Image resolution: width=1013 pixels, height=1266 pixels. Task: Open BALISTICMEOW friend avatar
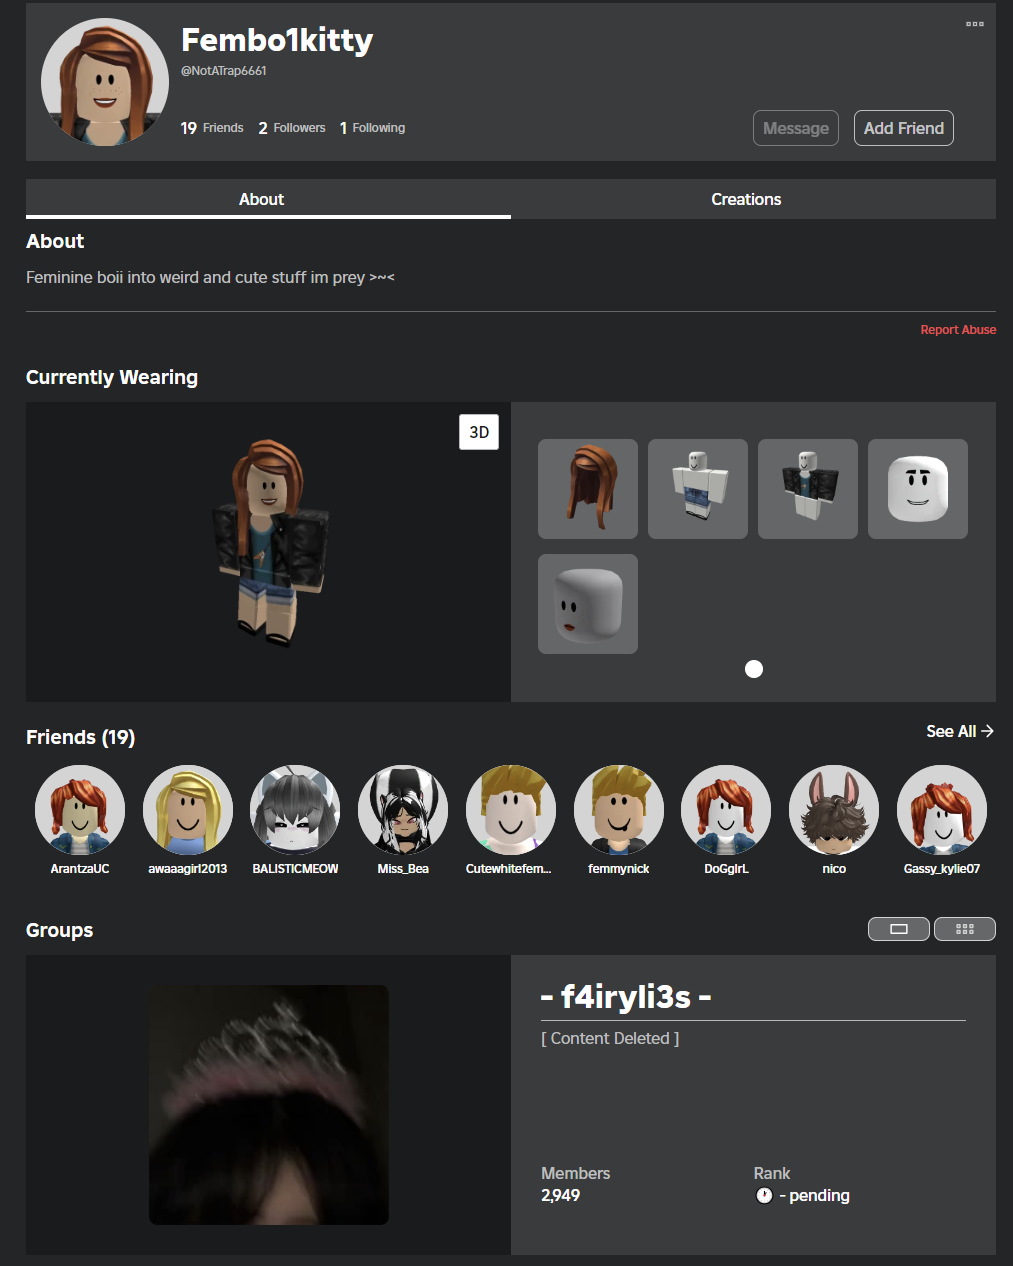click(295, 810)
